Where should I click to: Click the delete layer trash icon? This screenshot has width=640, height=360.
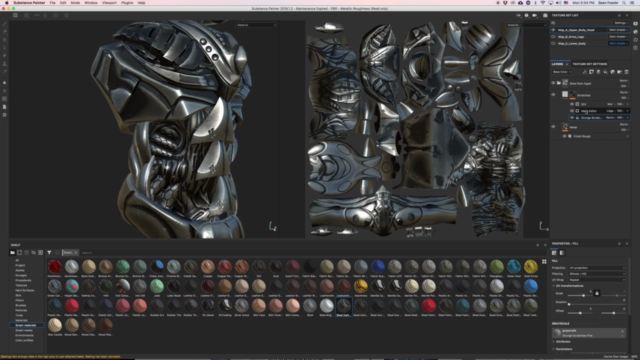627,72
